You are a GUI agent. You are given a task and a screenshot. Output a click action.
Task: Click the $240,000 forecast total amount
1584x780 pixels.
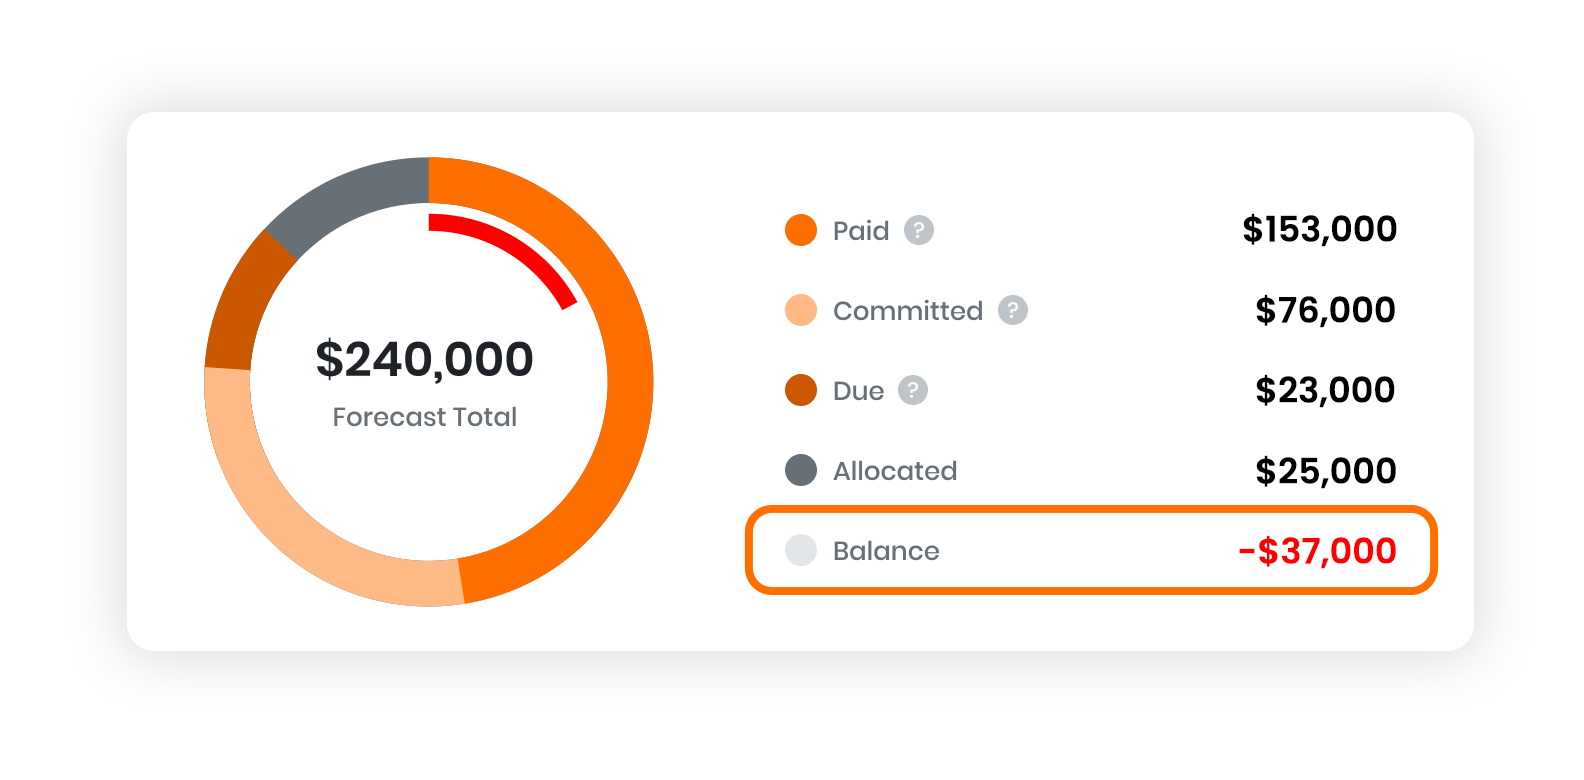(425, 360)
